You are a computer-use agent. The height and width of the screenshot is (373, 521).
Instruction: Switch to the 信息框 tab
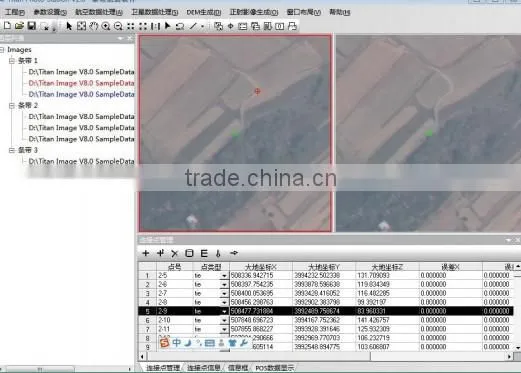tap(238, 368)
